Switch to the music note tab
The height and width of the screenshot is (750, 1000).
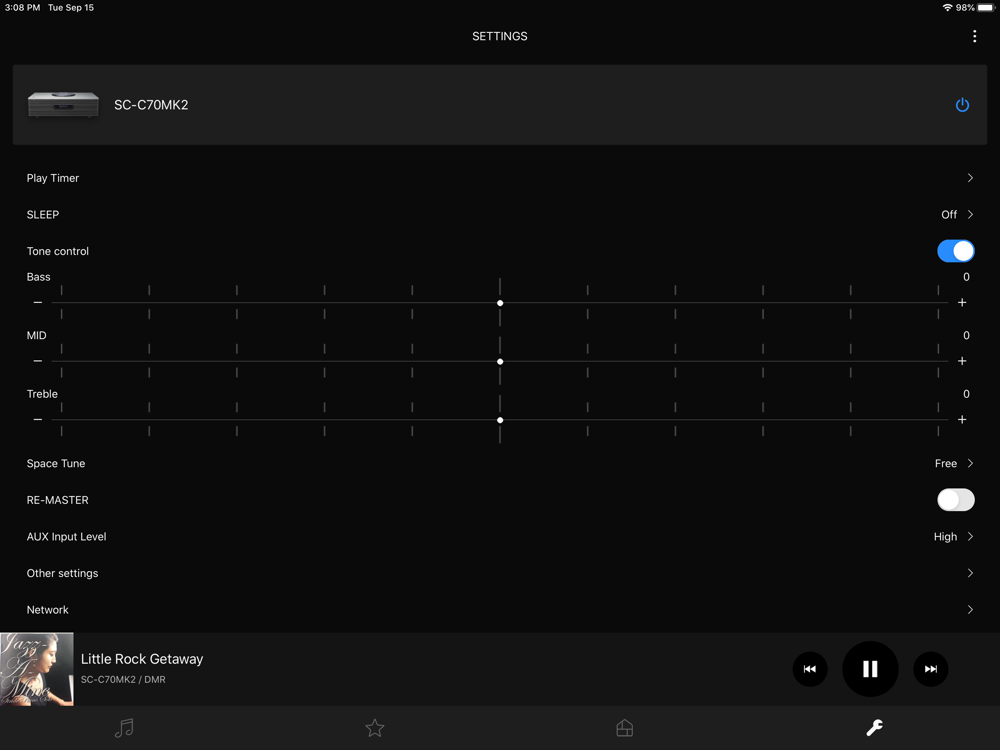click(124, 728)
